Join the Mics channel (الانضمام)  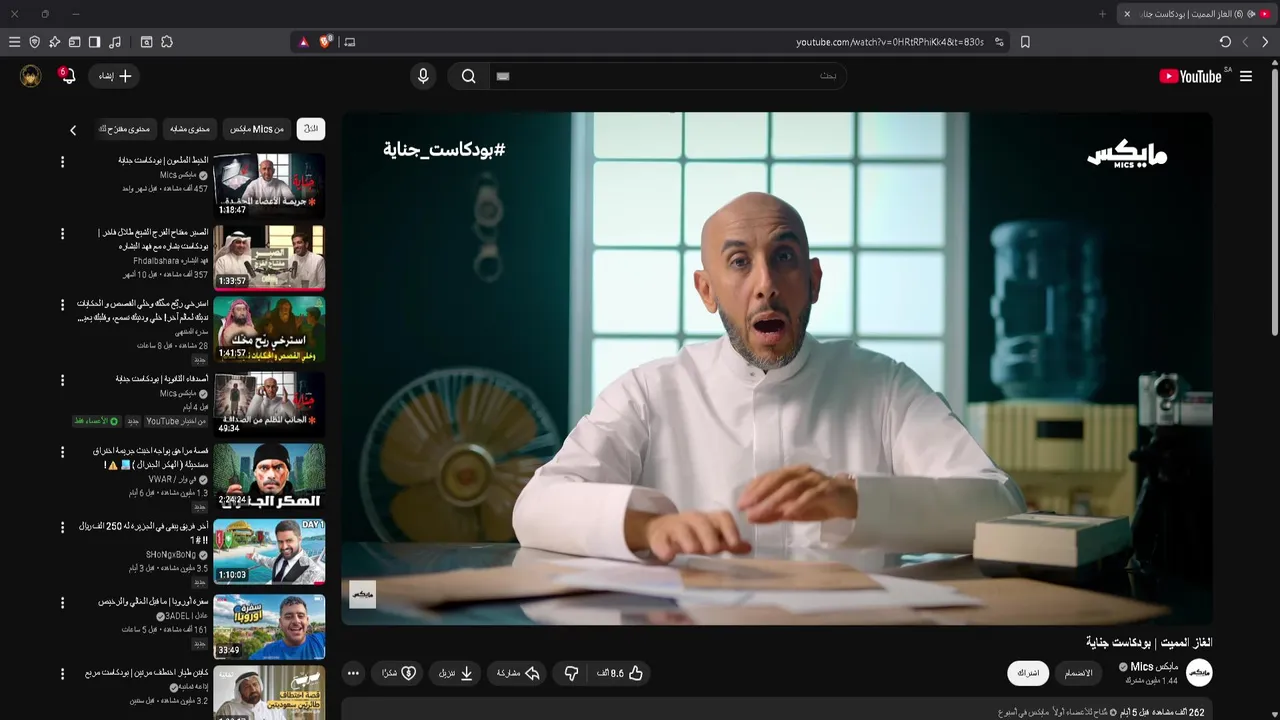click(x=1078, y=673)
